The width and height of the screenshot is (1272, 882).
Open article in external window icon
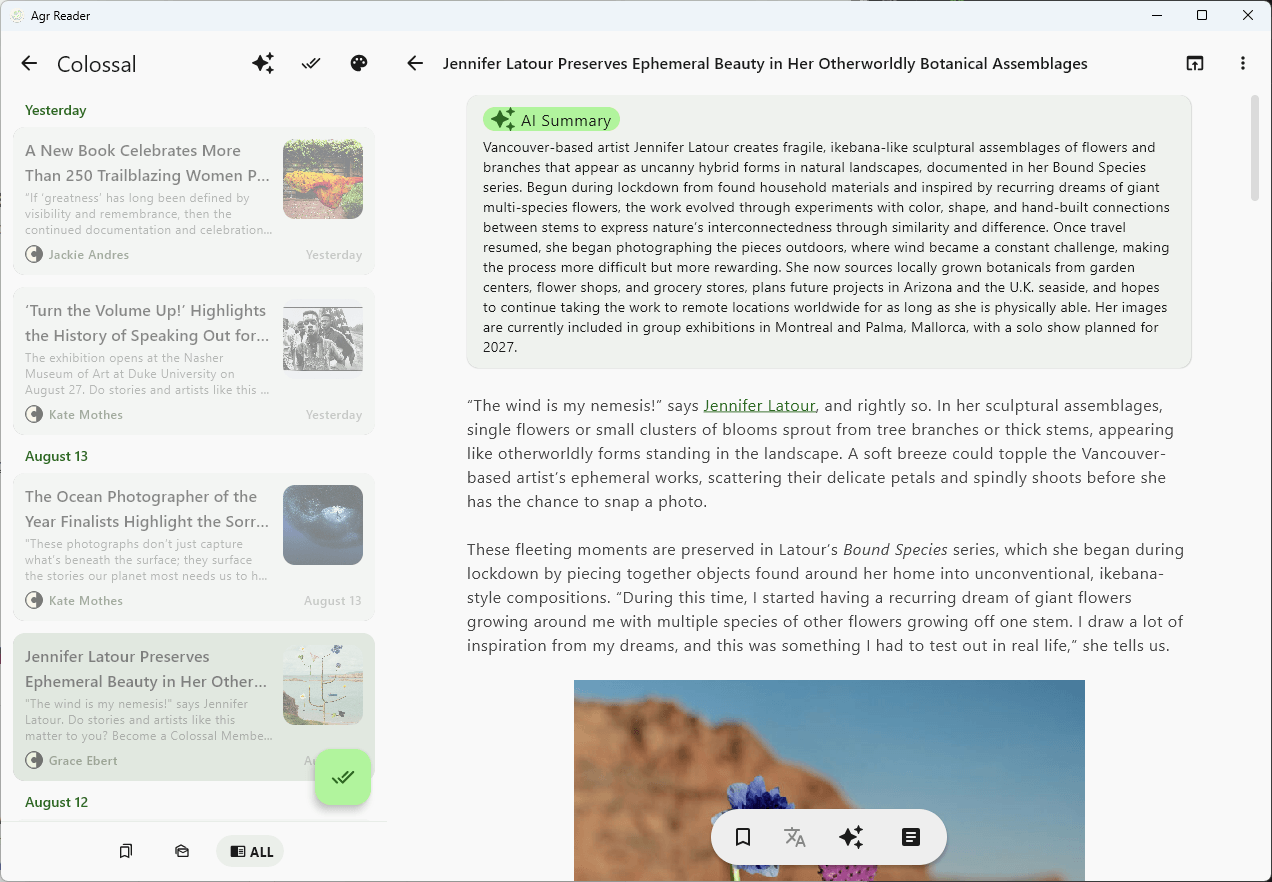pos(1195,63)
